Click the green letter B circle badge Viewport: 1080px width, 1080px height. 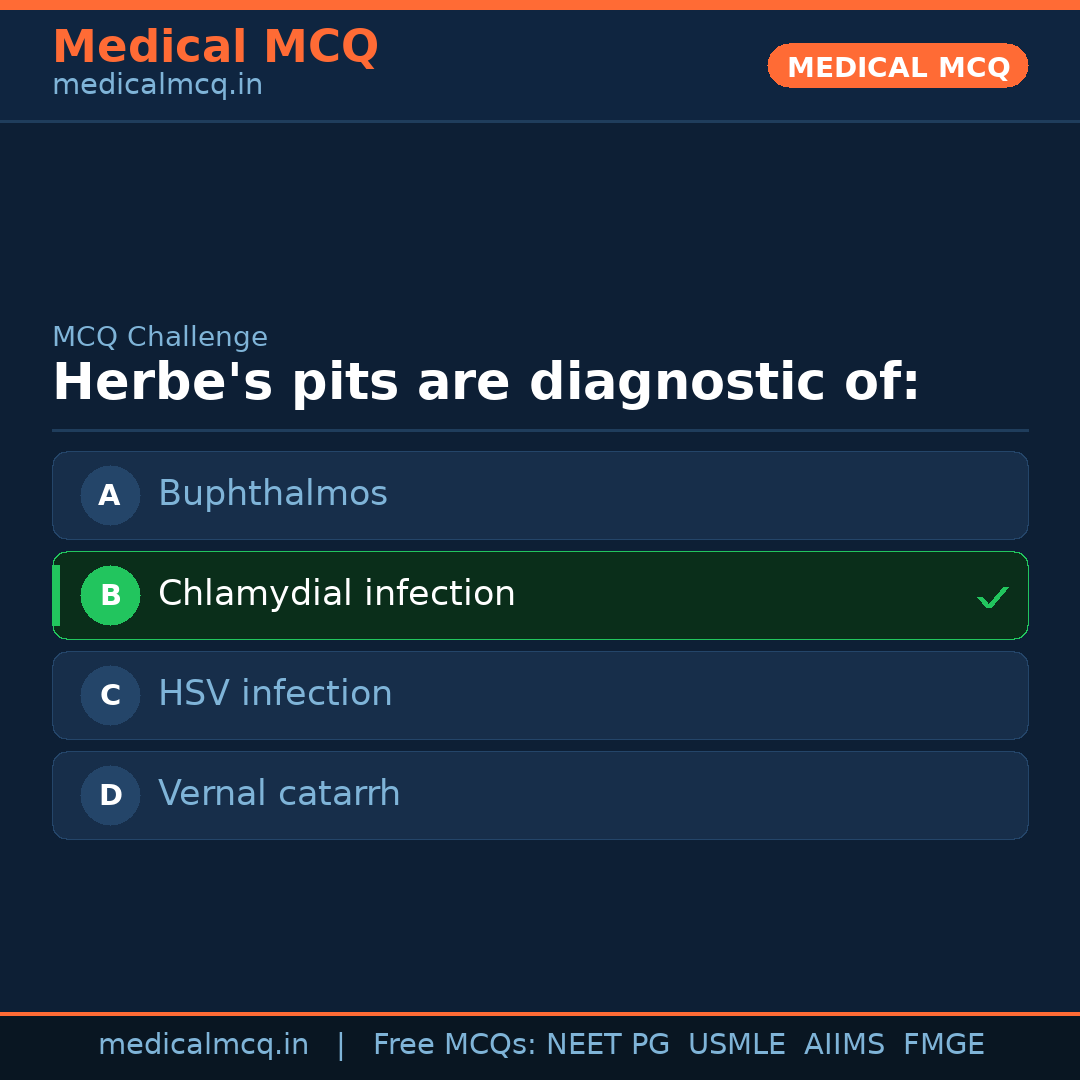tap(110, 595)
